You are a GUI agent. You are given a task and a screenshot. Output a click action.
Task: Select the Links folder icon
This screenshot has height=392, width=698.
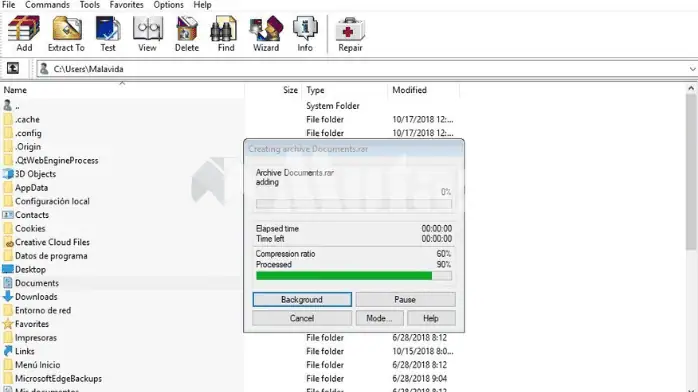point(8,351)
